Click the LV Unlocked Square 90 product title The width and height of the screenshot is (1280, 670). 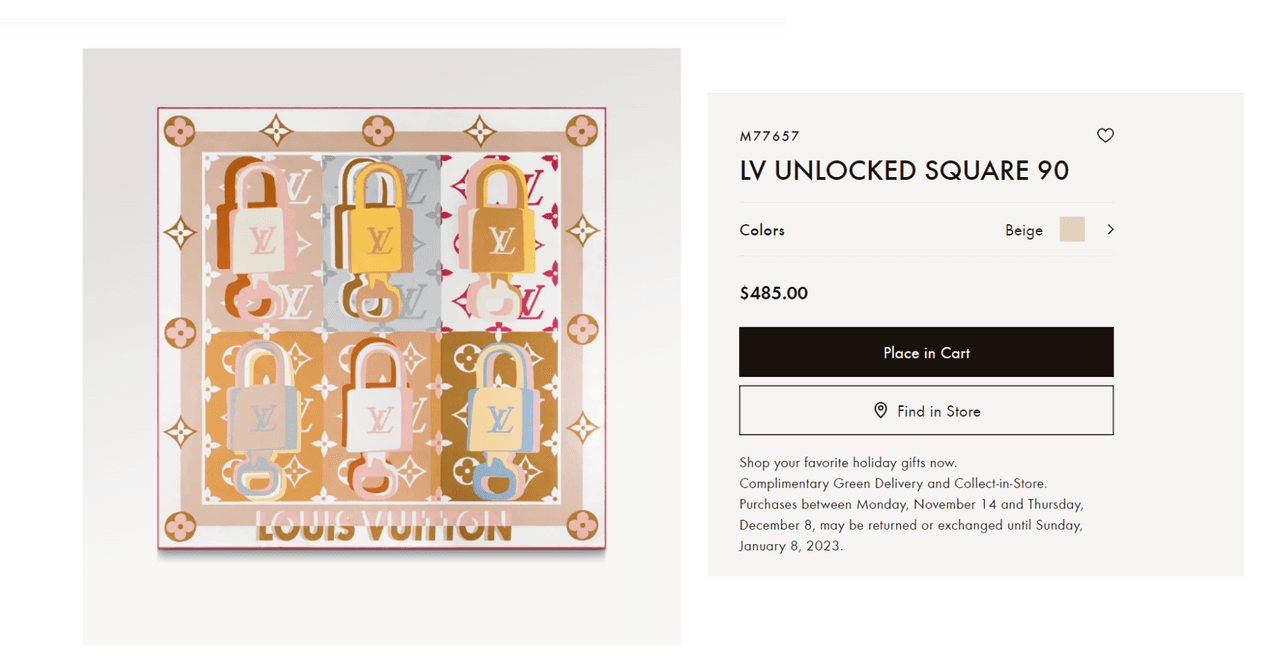(904, 171)
